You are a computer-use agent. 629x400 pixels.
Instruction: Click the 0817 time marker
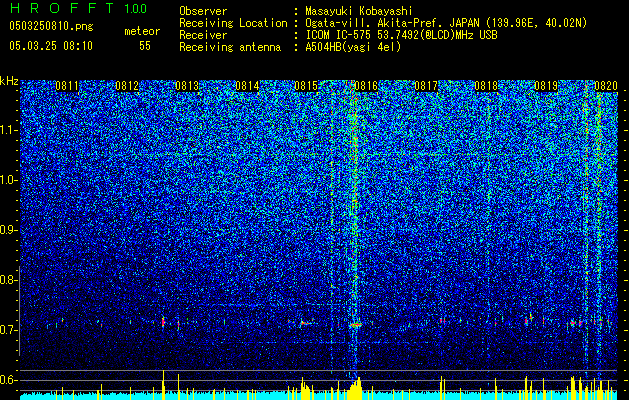(x=426, y=86)
